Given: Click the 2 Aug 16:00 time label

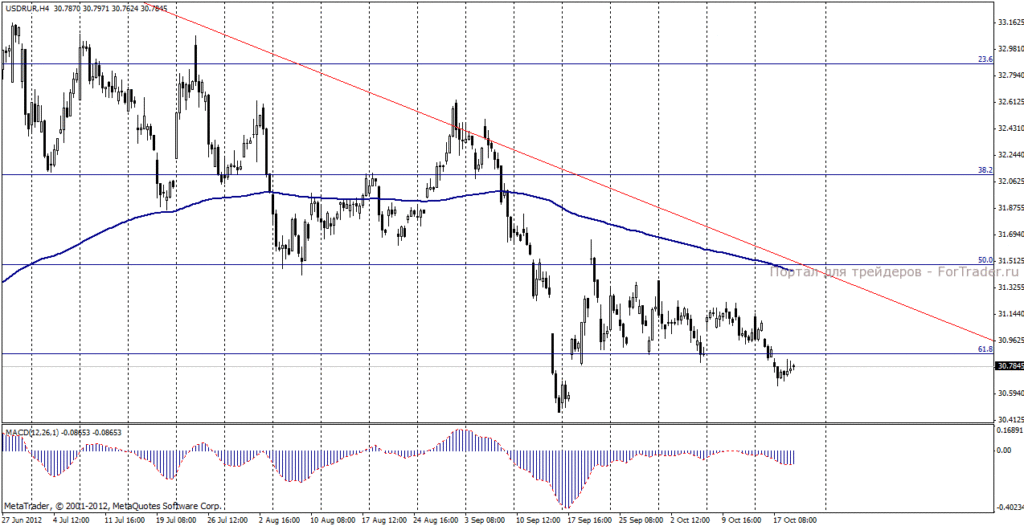Looking at the screenshot, I should click(x=280, y=519).
